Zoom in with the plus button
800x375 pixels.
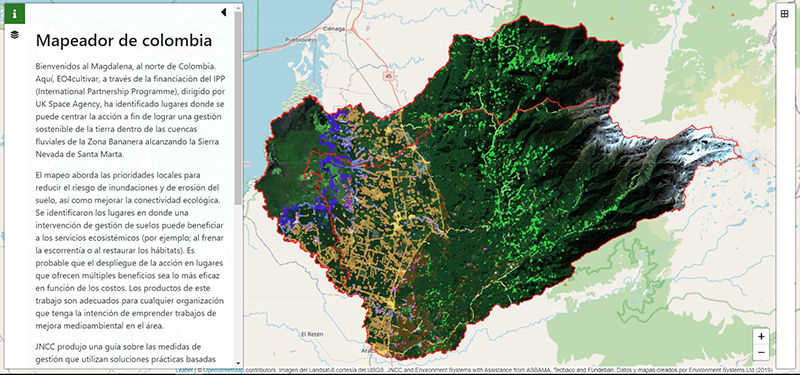point(761,336)
